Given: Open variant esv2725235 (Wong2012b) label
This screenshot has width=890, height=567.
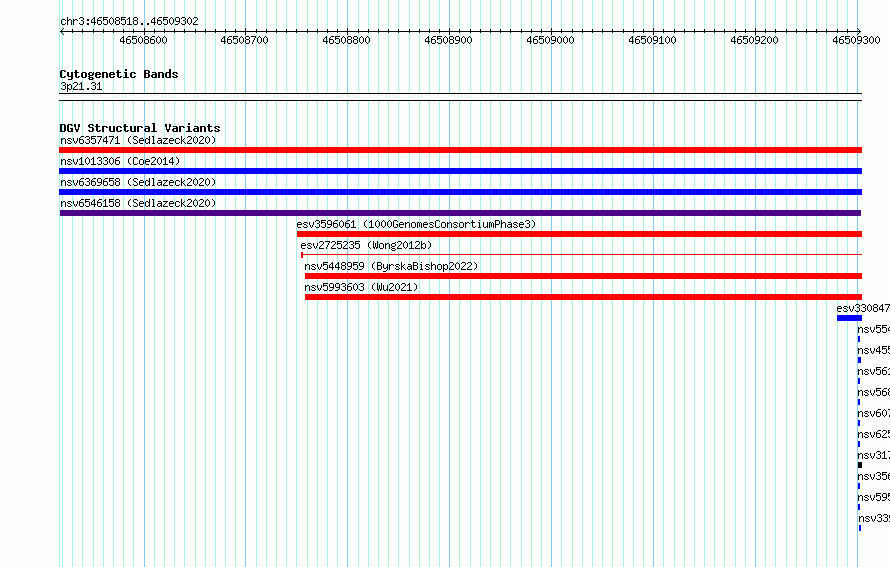Looking at the screenshot, I should 366,245.
